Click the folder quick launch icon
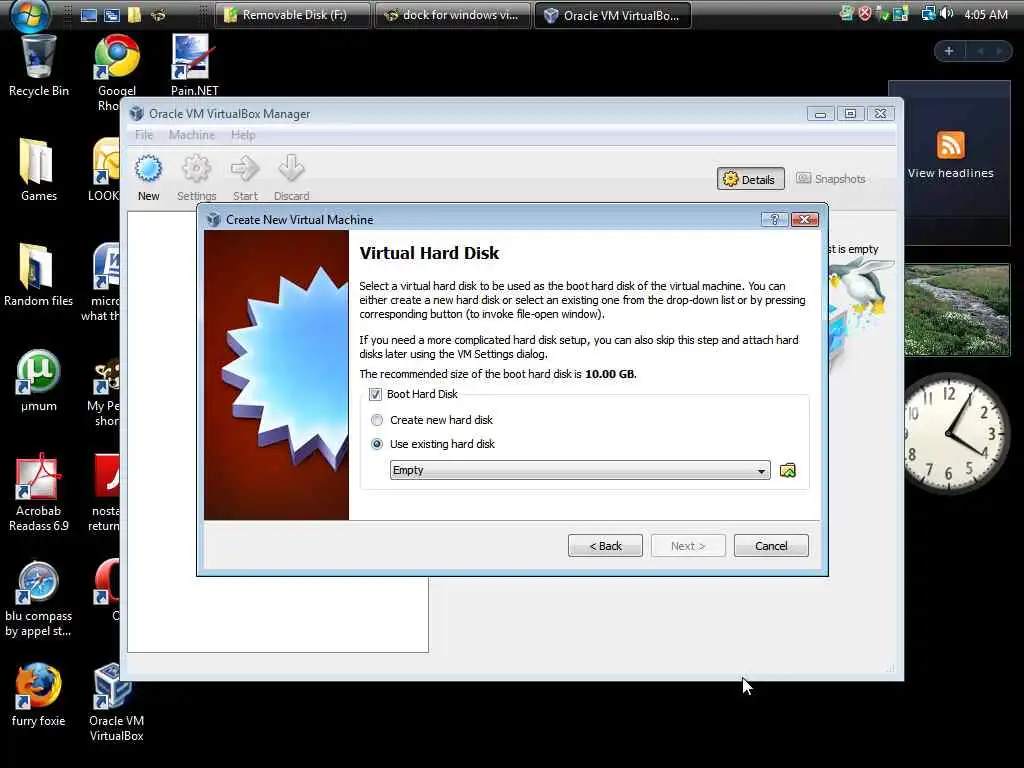1024x768 pixels. [x=135, y=14]
